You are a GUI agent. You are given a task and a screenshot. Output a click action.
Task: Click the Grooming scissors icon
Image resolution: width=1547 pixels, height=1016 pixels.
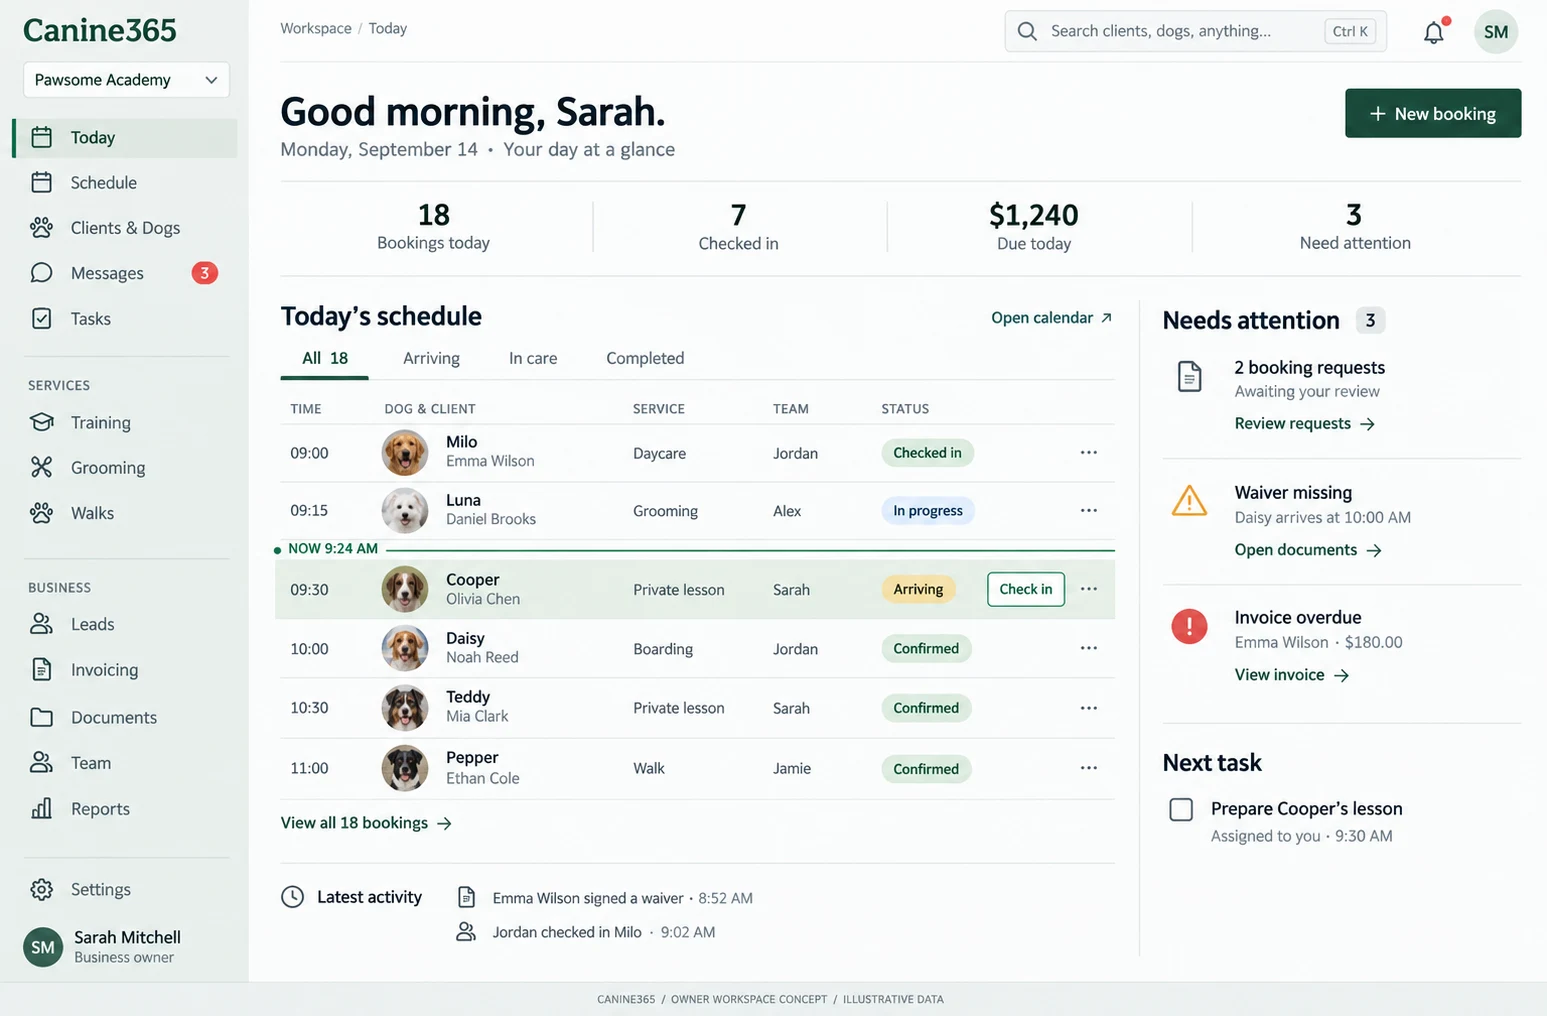41,467
